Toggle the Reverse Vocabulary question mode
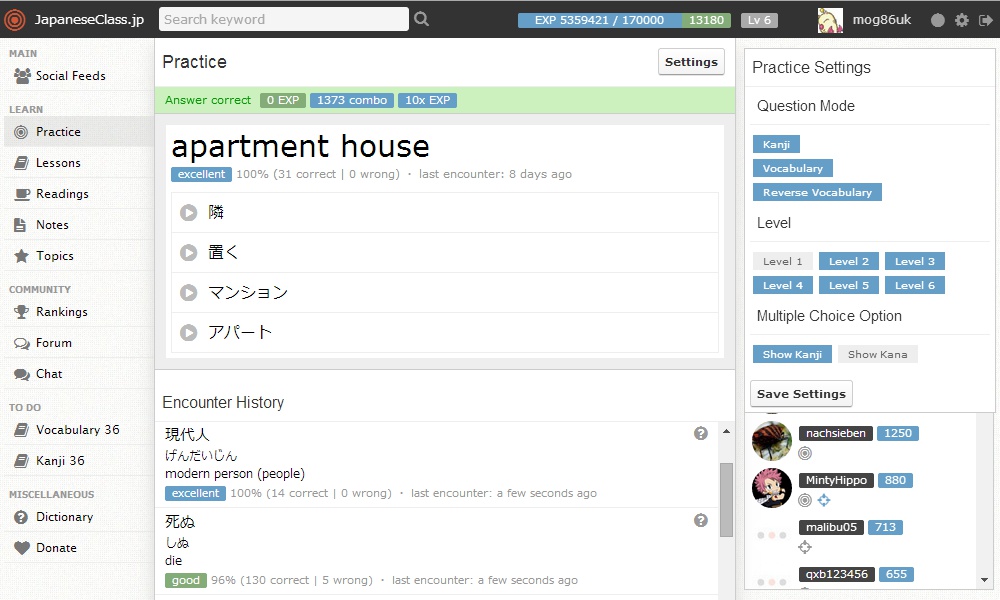1000x600 pixels. (x=817, y=193)
